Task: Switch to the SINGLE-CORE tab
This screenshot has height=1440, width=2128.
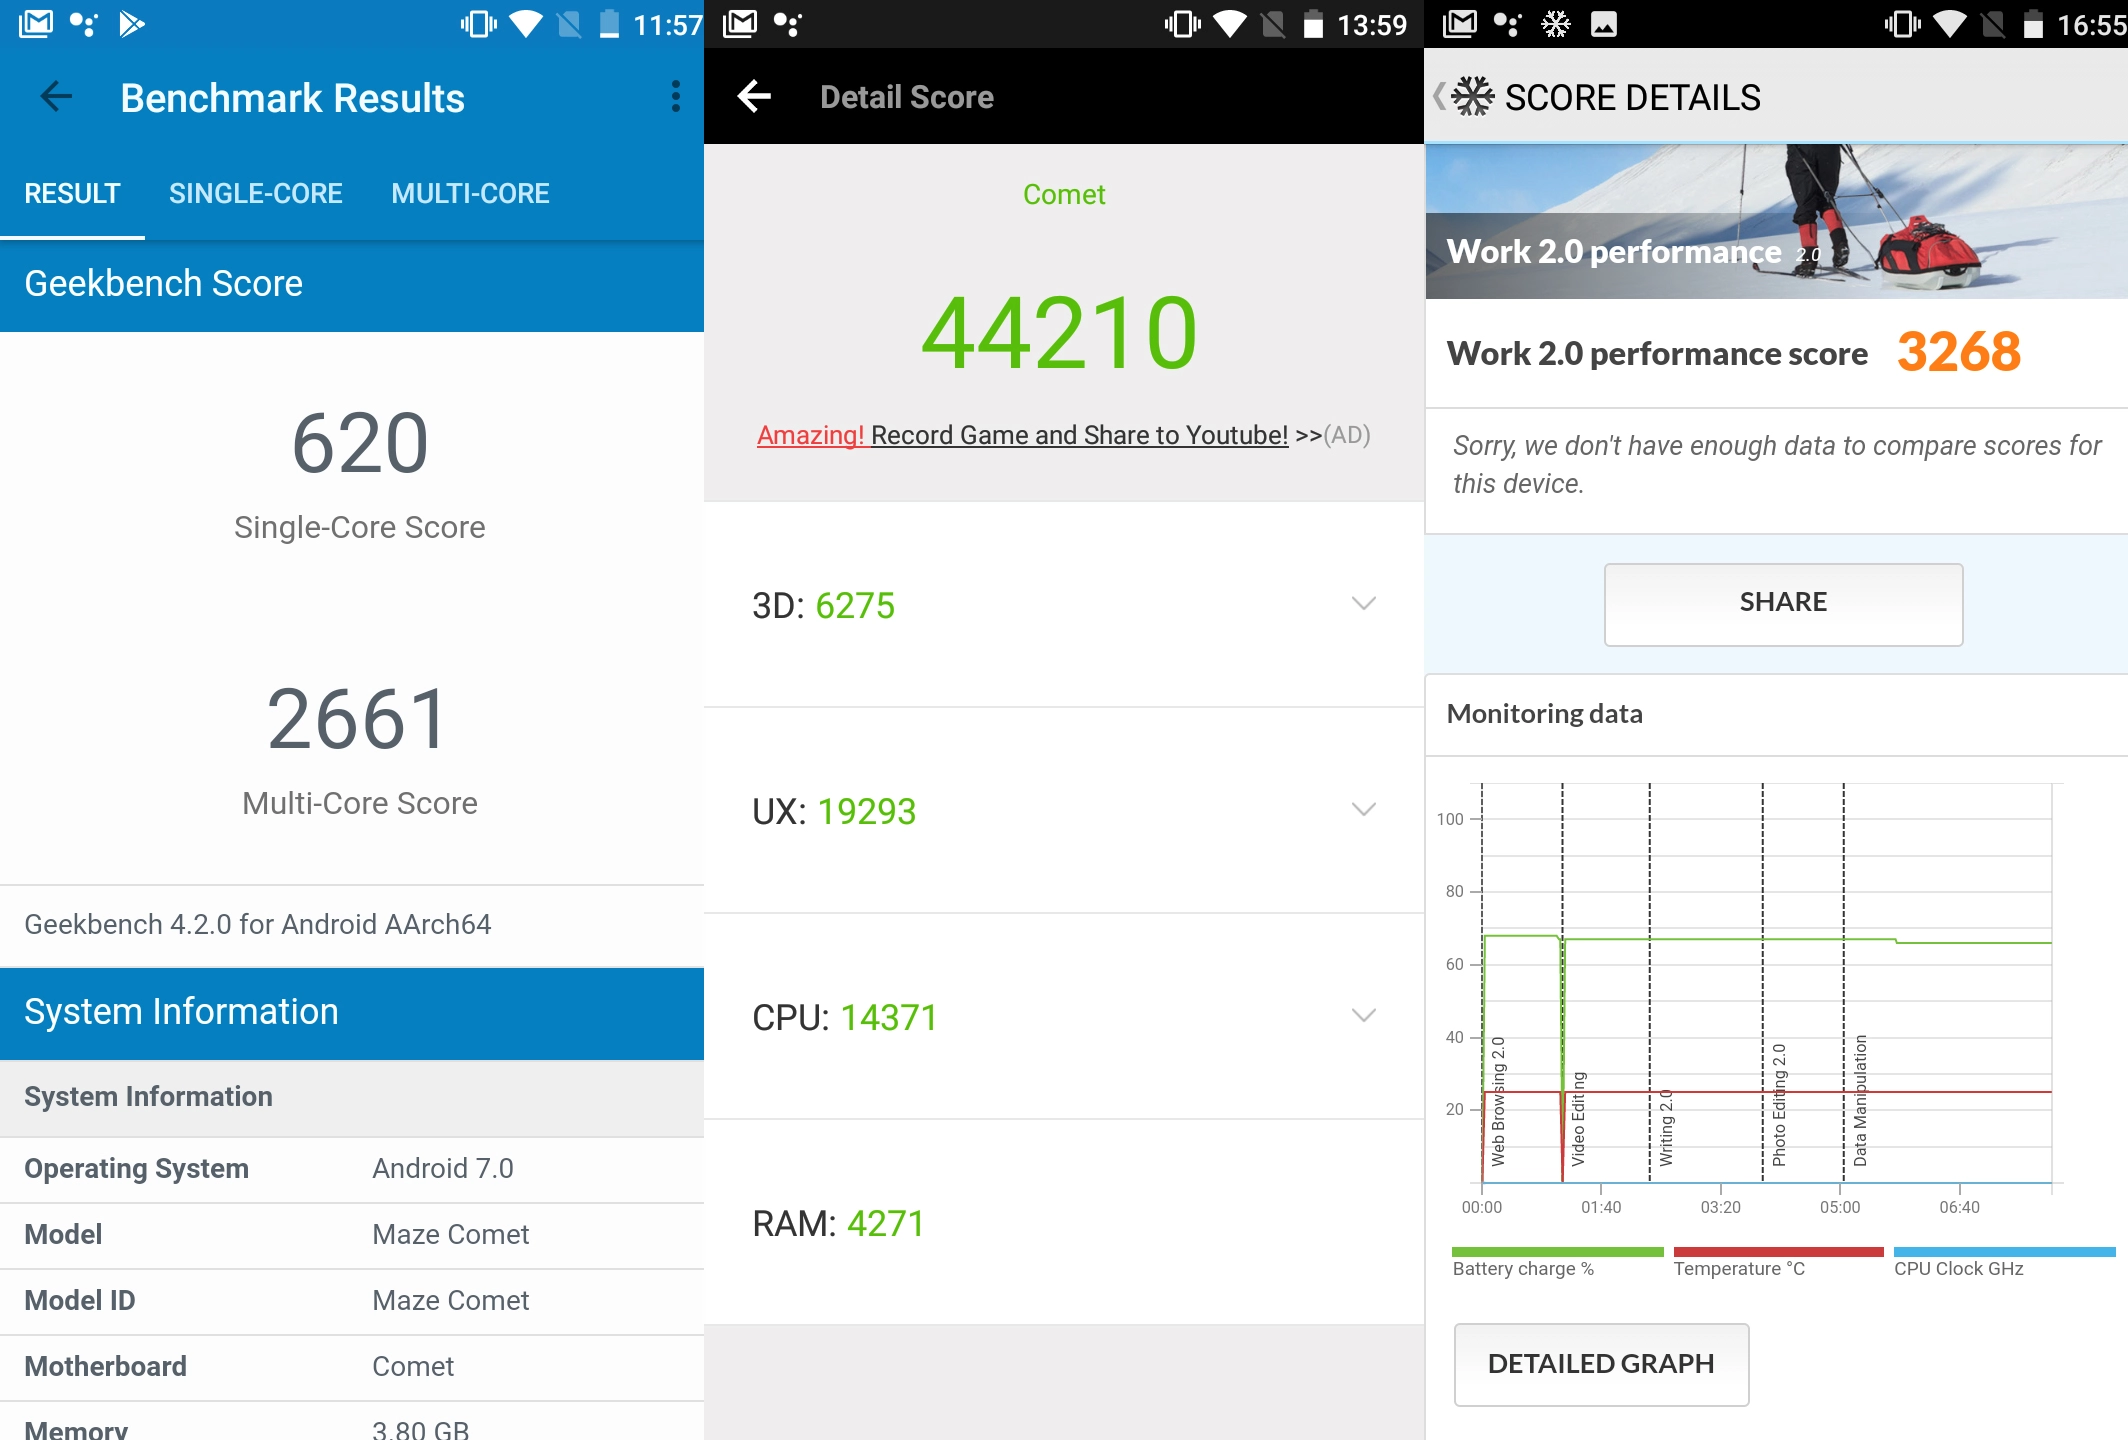Action: pos(255,193)
